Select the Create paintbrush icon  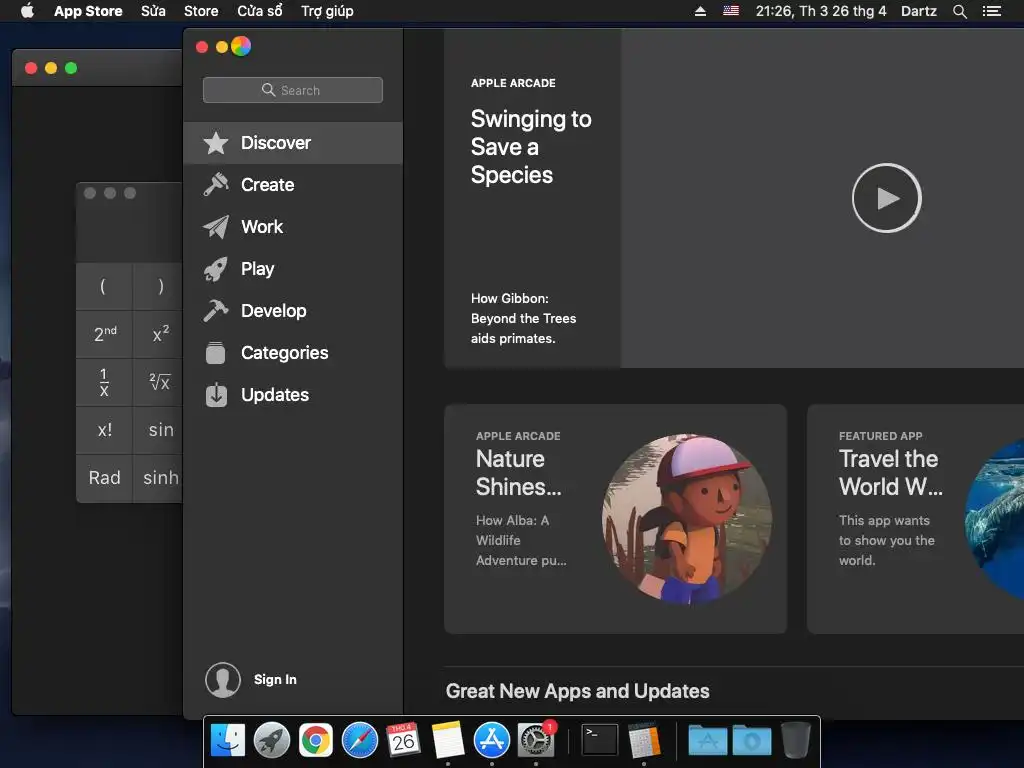(216, 185)
